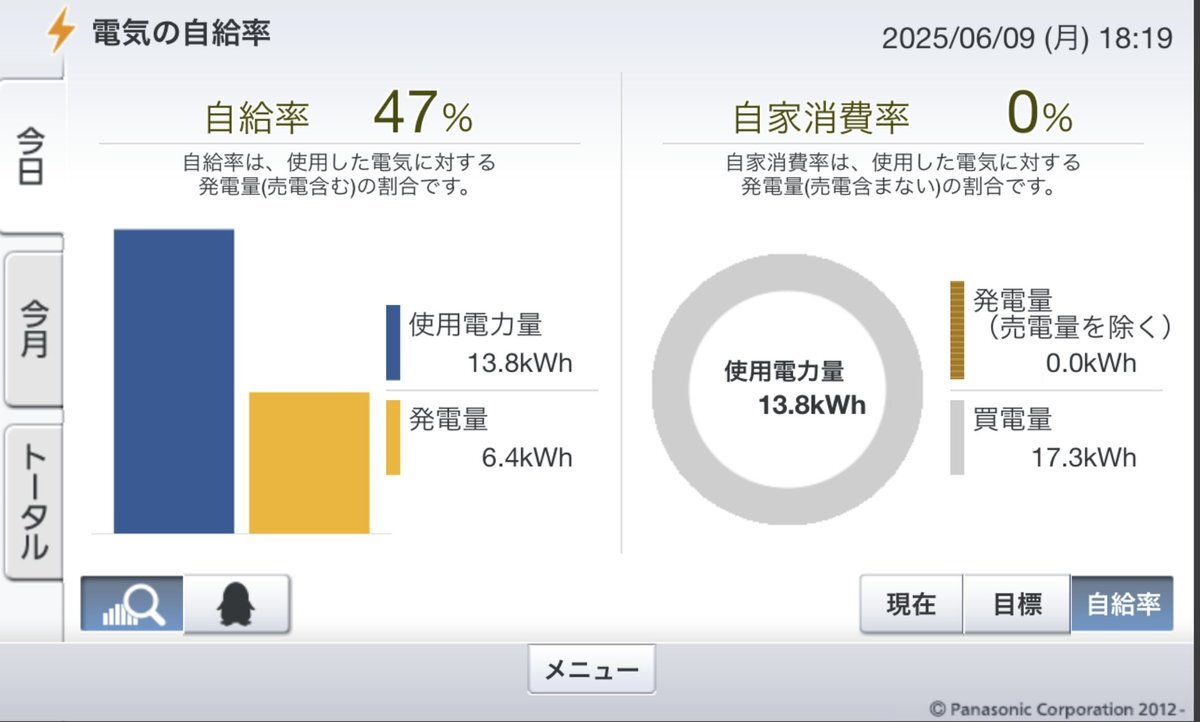Click the yellow 発電量 bar in chart
This screenshot has height=722, width=1200.
[x=309, y=462]
